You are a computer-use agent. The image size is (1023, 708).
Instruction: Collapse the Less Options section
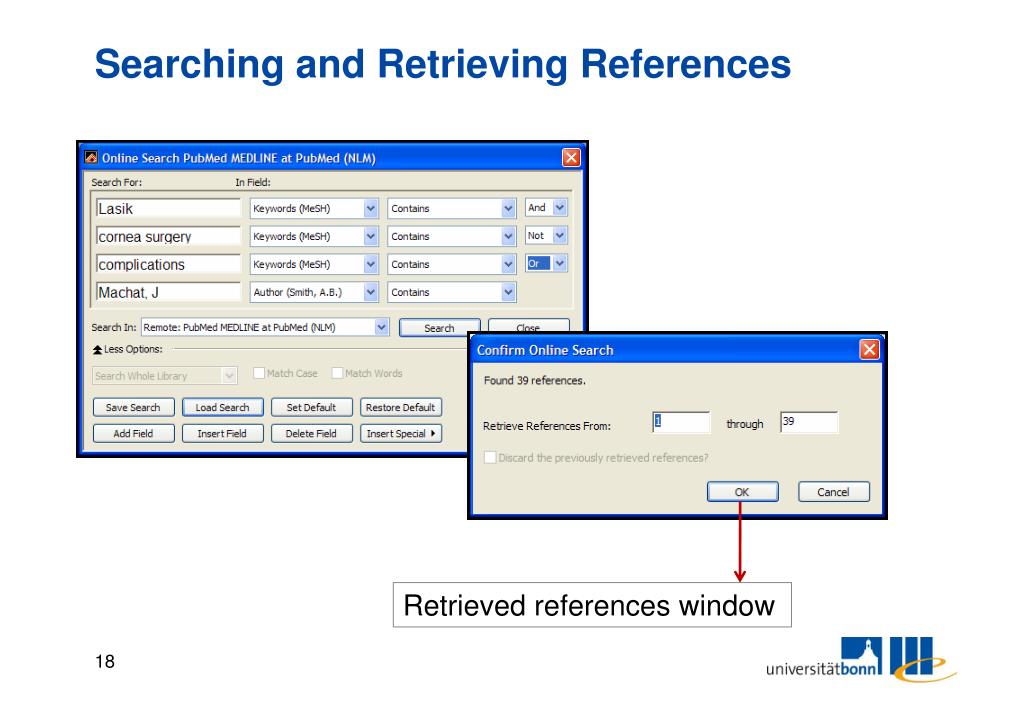pyautogui.click(x=98, y=350)
